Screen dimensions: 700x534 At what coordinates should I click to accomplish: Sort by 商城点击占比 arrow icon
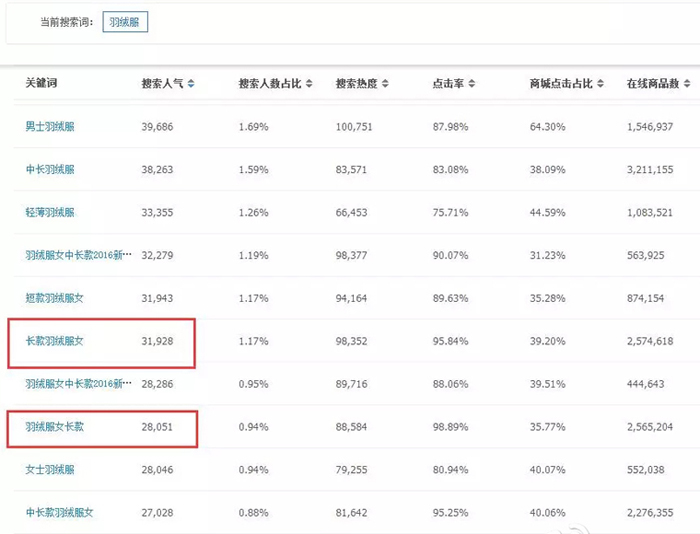click(x=600, y=83)
